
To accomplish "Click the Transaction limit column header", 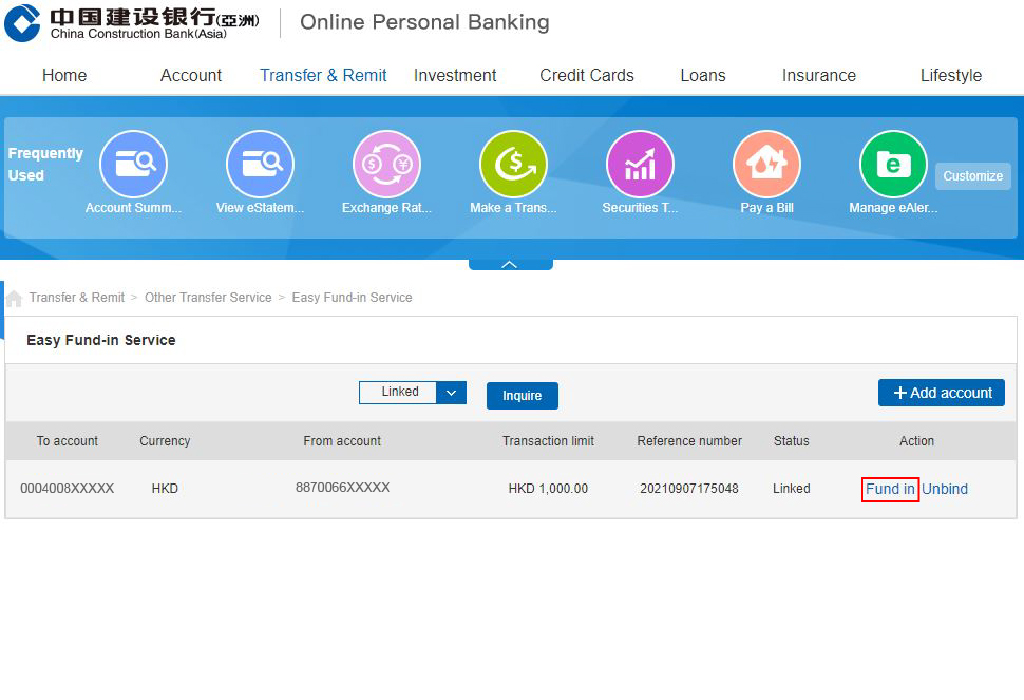I will 549,441.
